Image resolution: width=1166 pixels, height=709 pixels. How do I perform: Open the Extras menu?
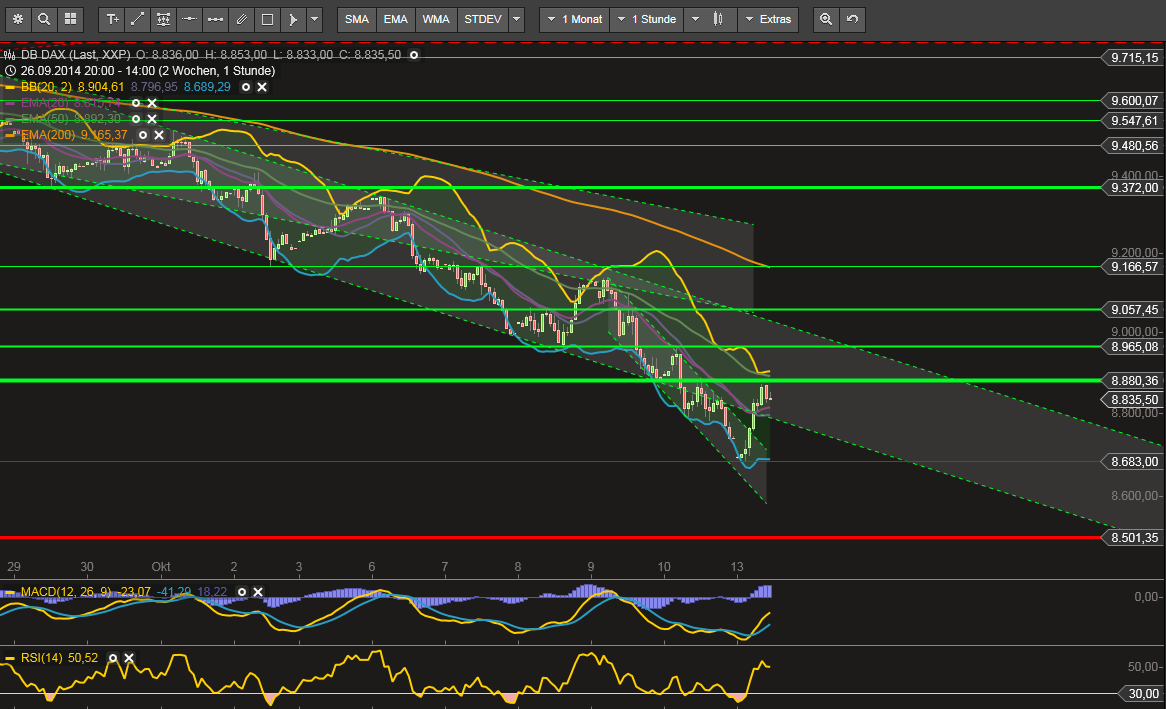click(x=767, y=19)
